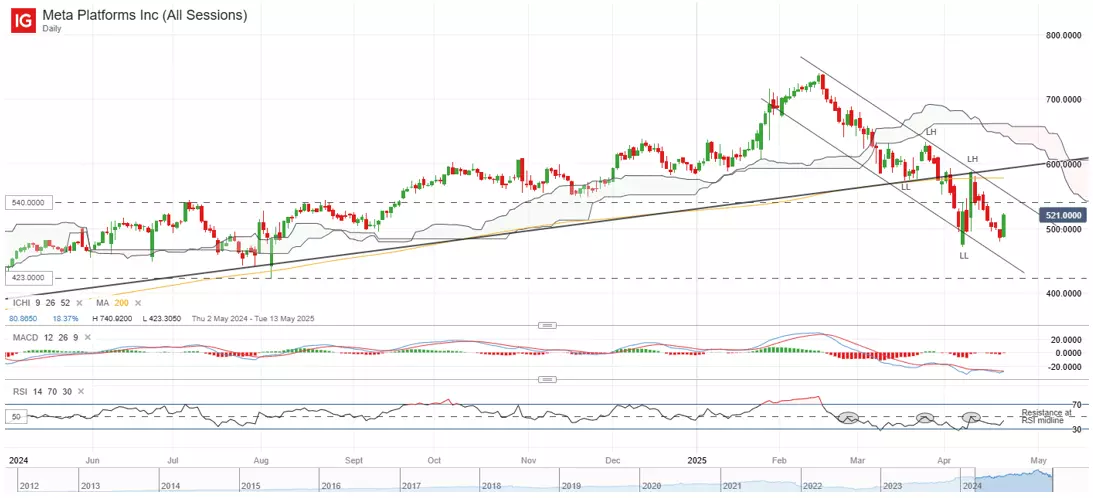1093x498 pixels.
Task: Click the Jun label on the time axis
Action: [x=95, y=460]
